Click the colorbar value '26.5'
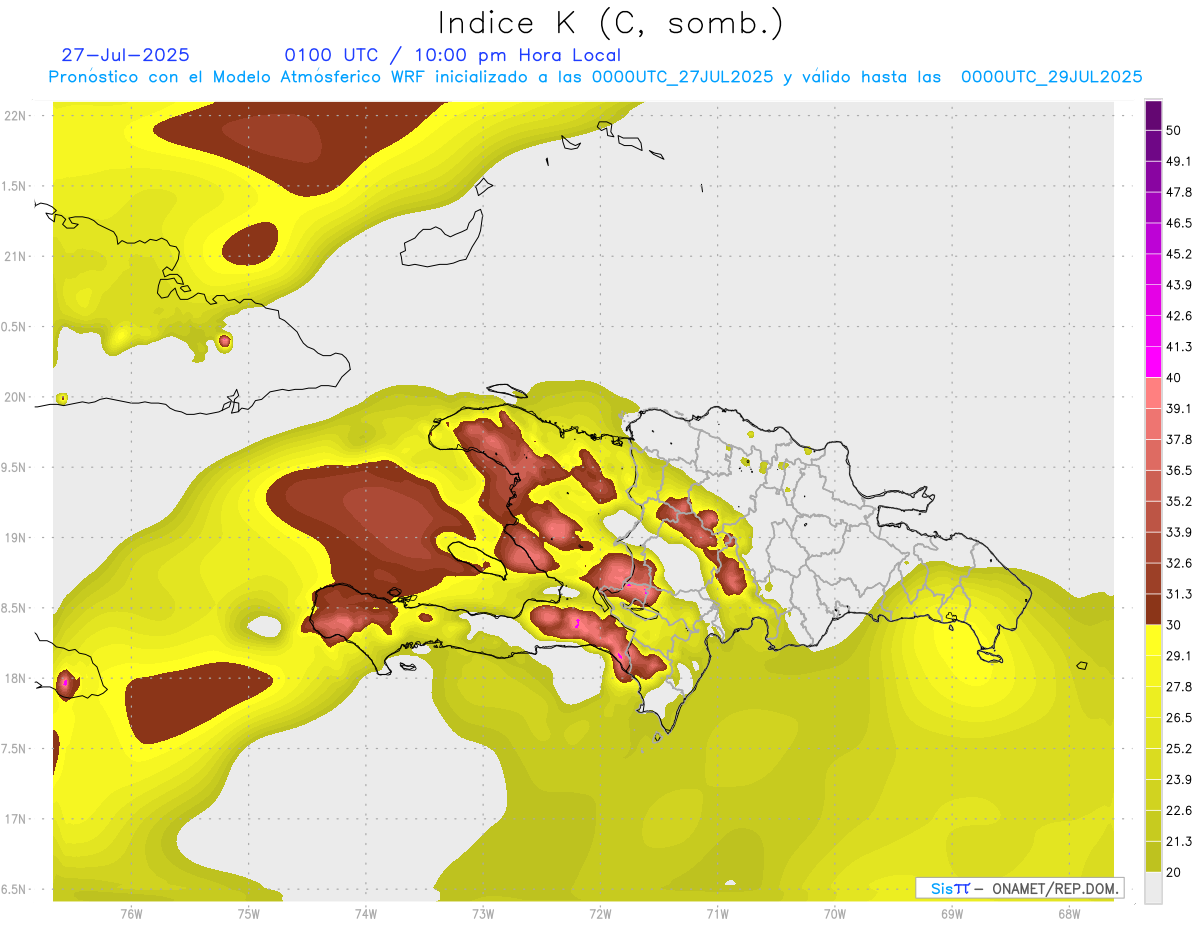 [1179, 717]
